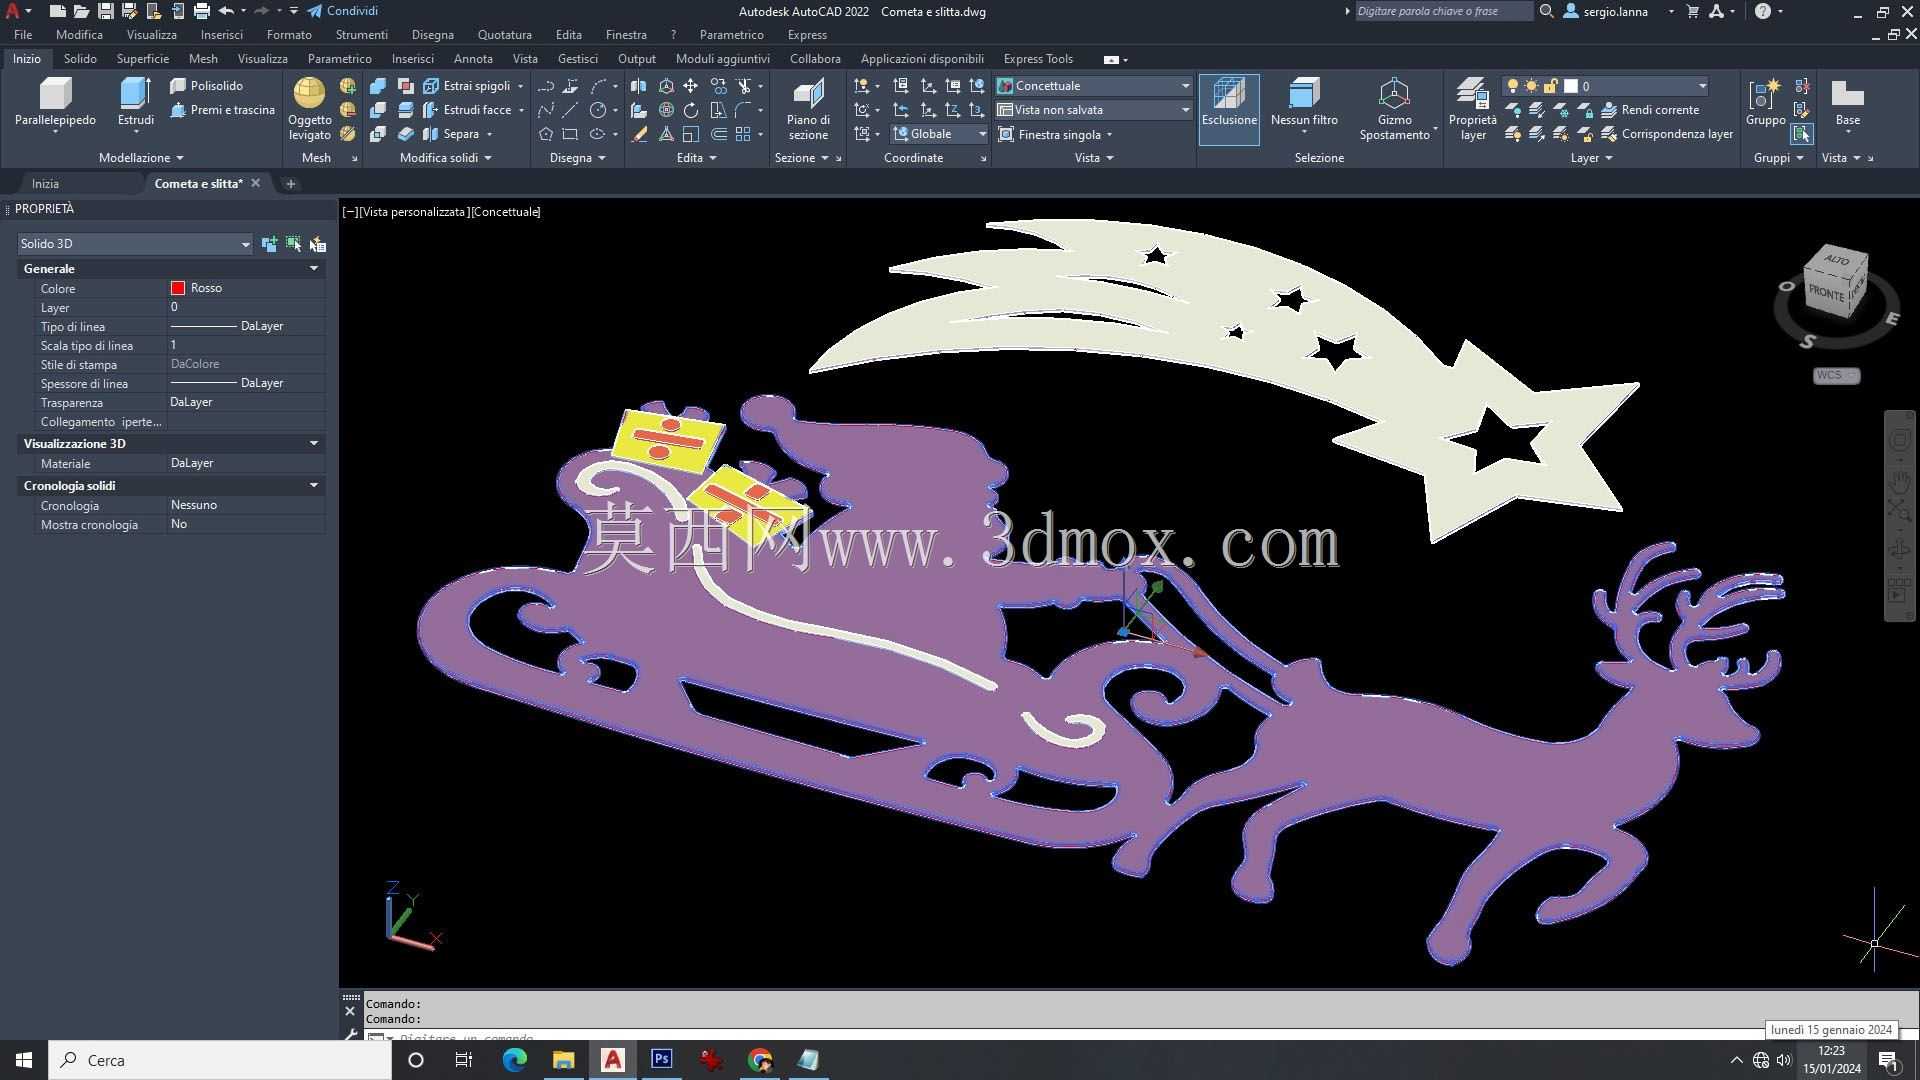Screen dimensions: 1920x1080
Task: Click the Gizmo Spostamento button
Action: point(1395,109)
